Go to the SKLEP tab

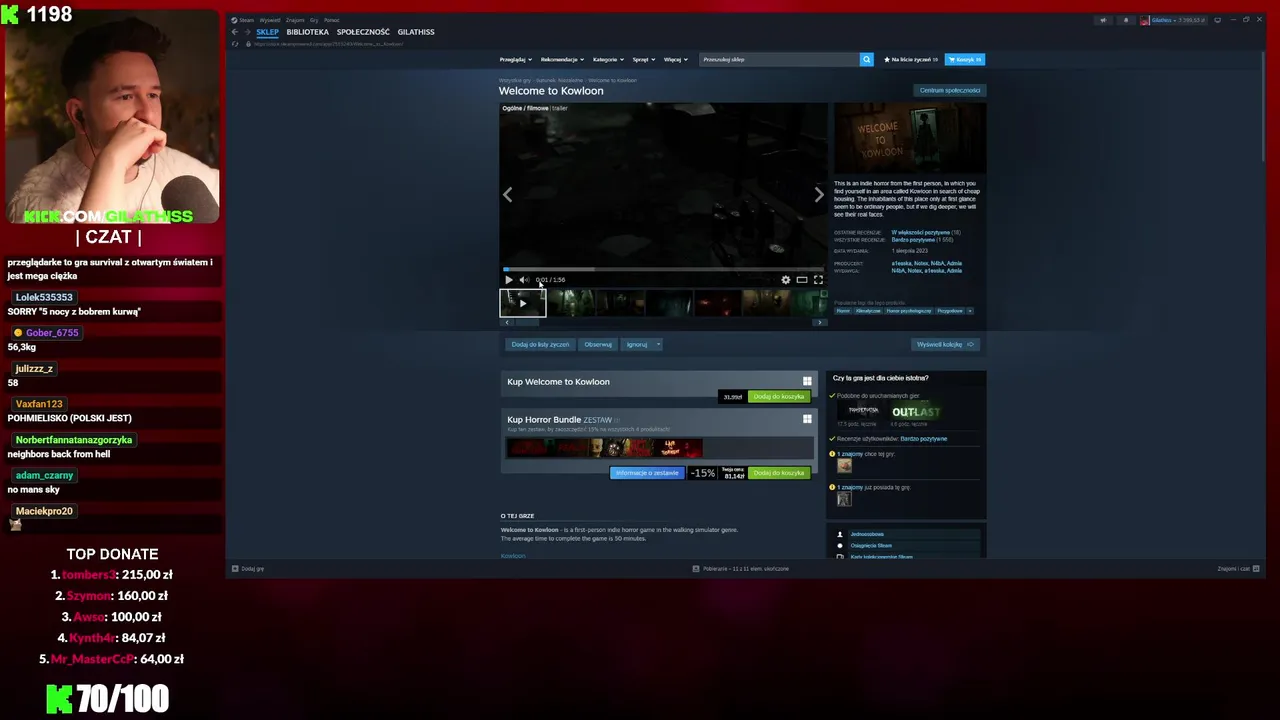click(x=267, y=32)
